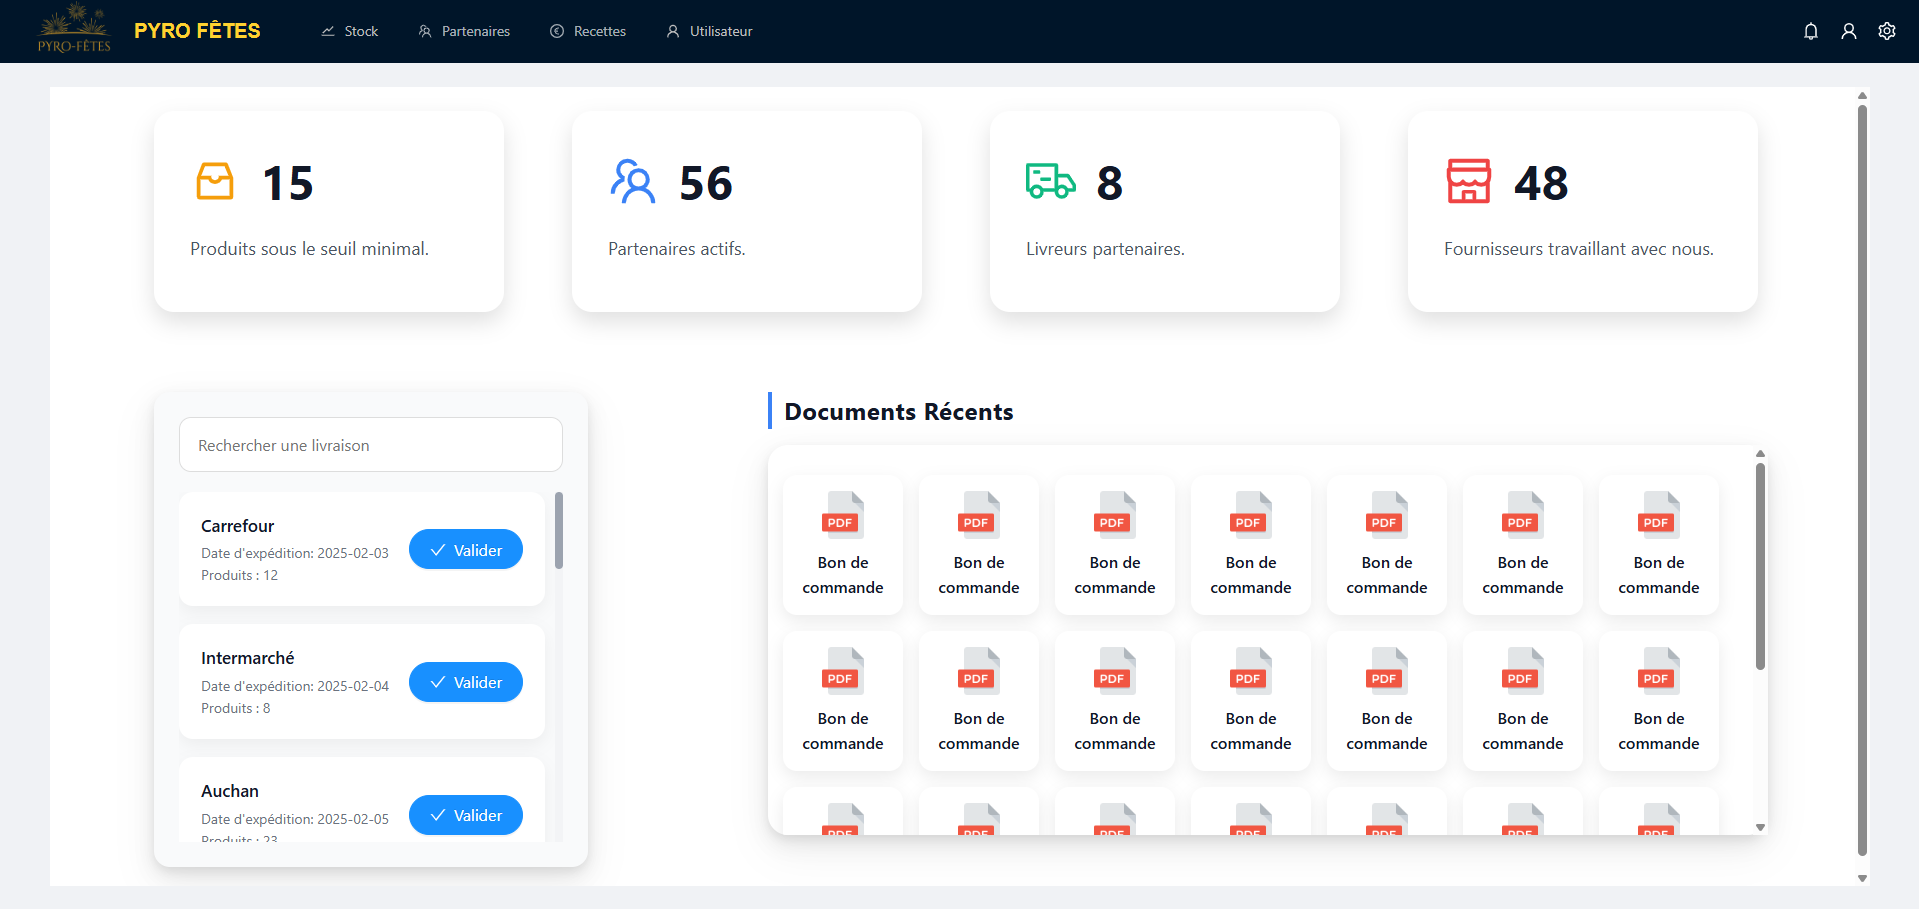
Task: Open the settings gear icon
Action: (x=1886, y=31)
